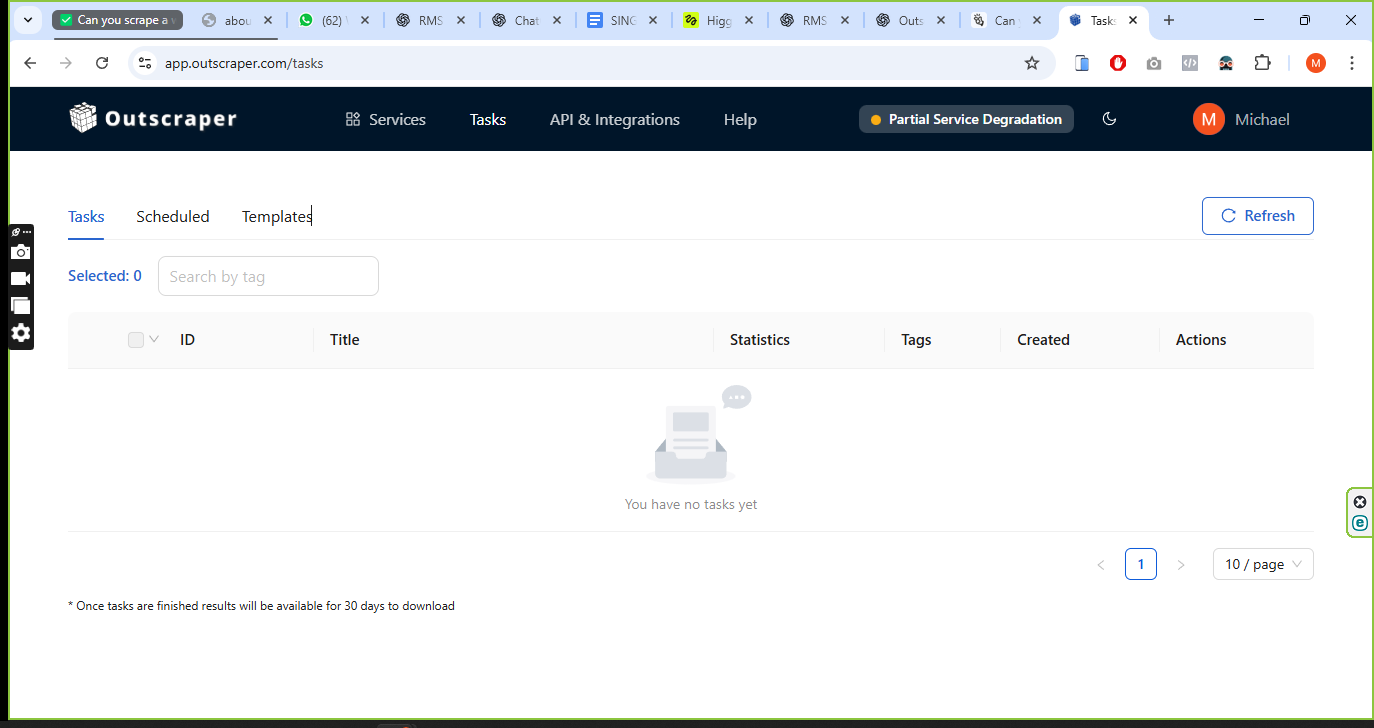
Task: Switch to the Scheduled tab
Action: click(173, 216)
